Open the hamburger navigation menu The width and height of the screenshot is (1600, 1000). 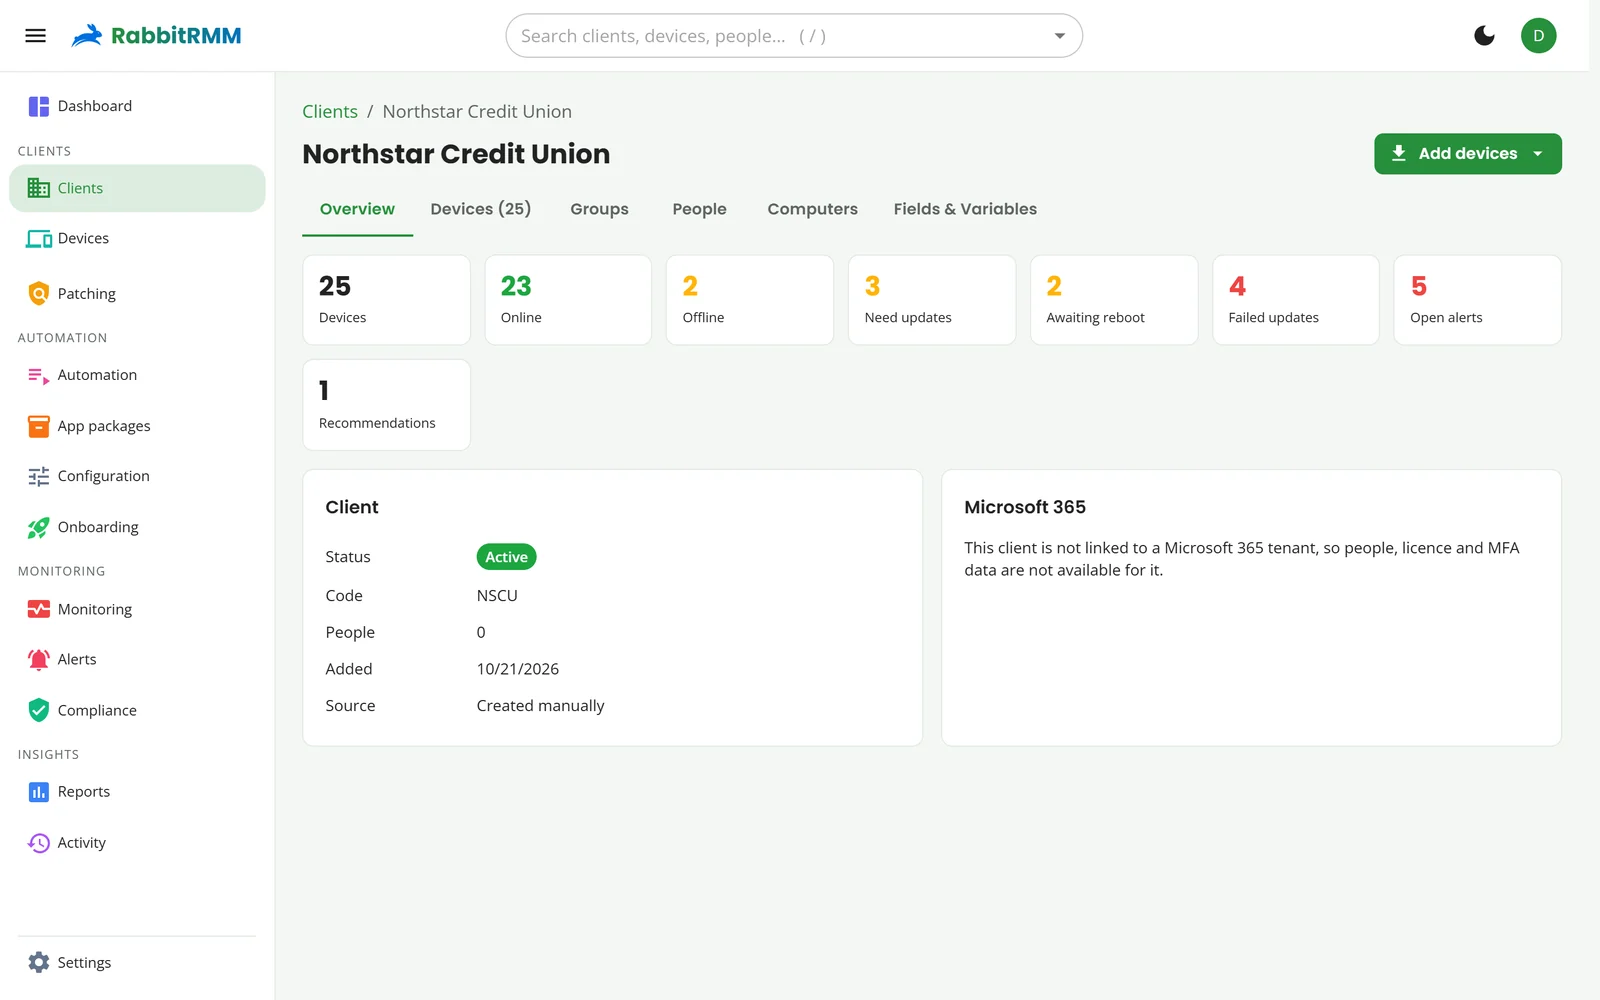[x=35, y=36]
